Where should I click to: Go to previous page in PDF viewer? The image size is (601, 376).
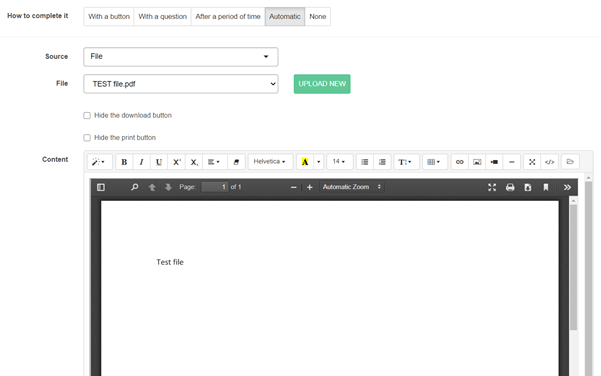152,187
